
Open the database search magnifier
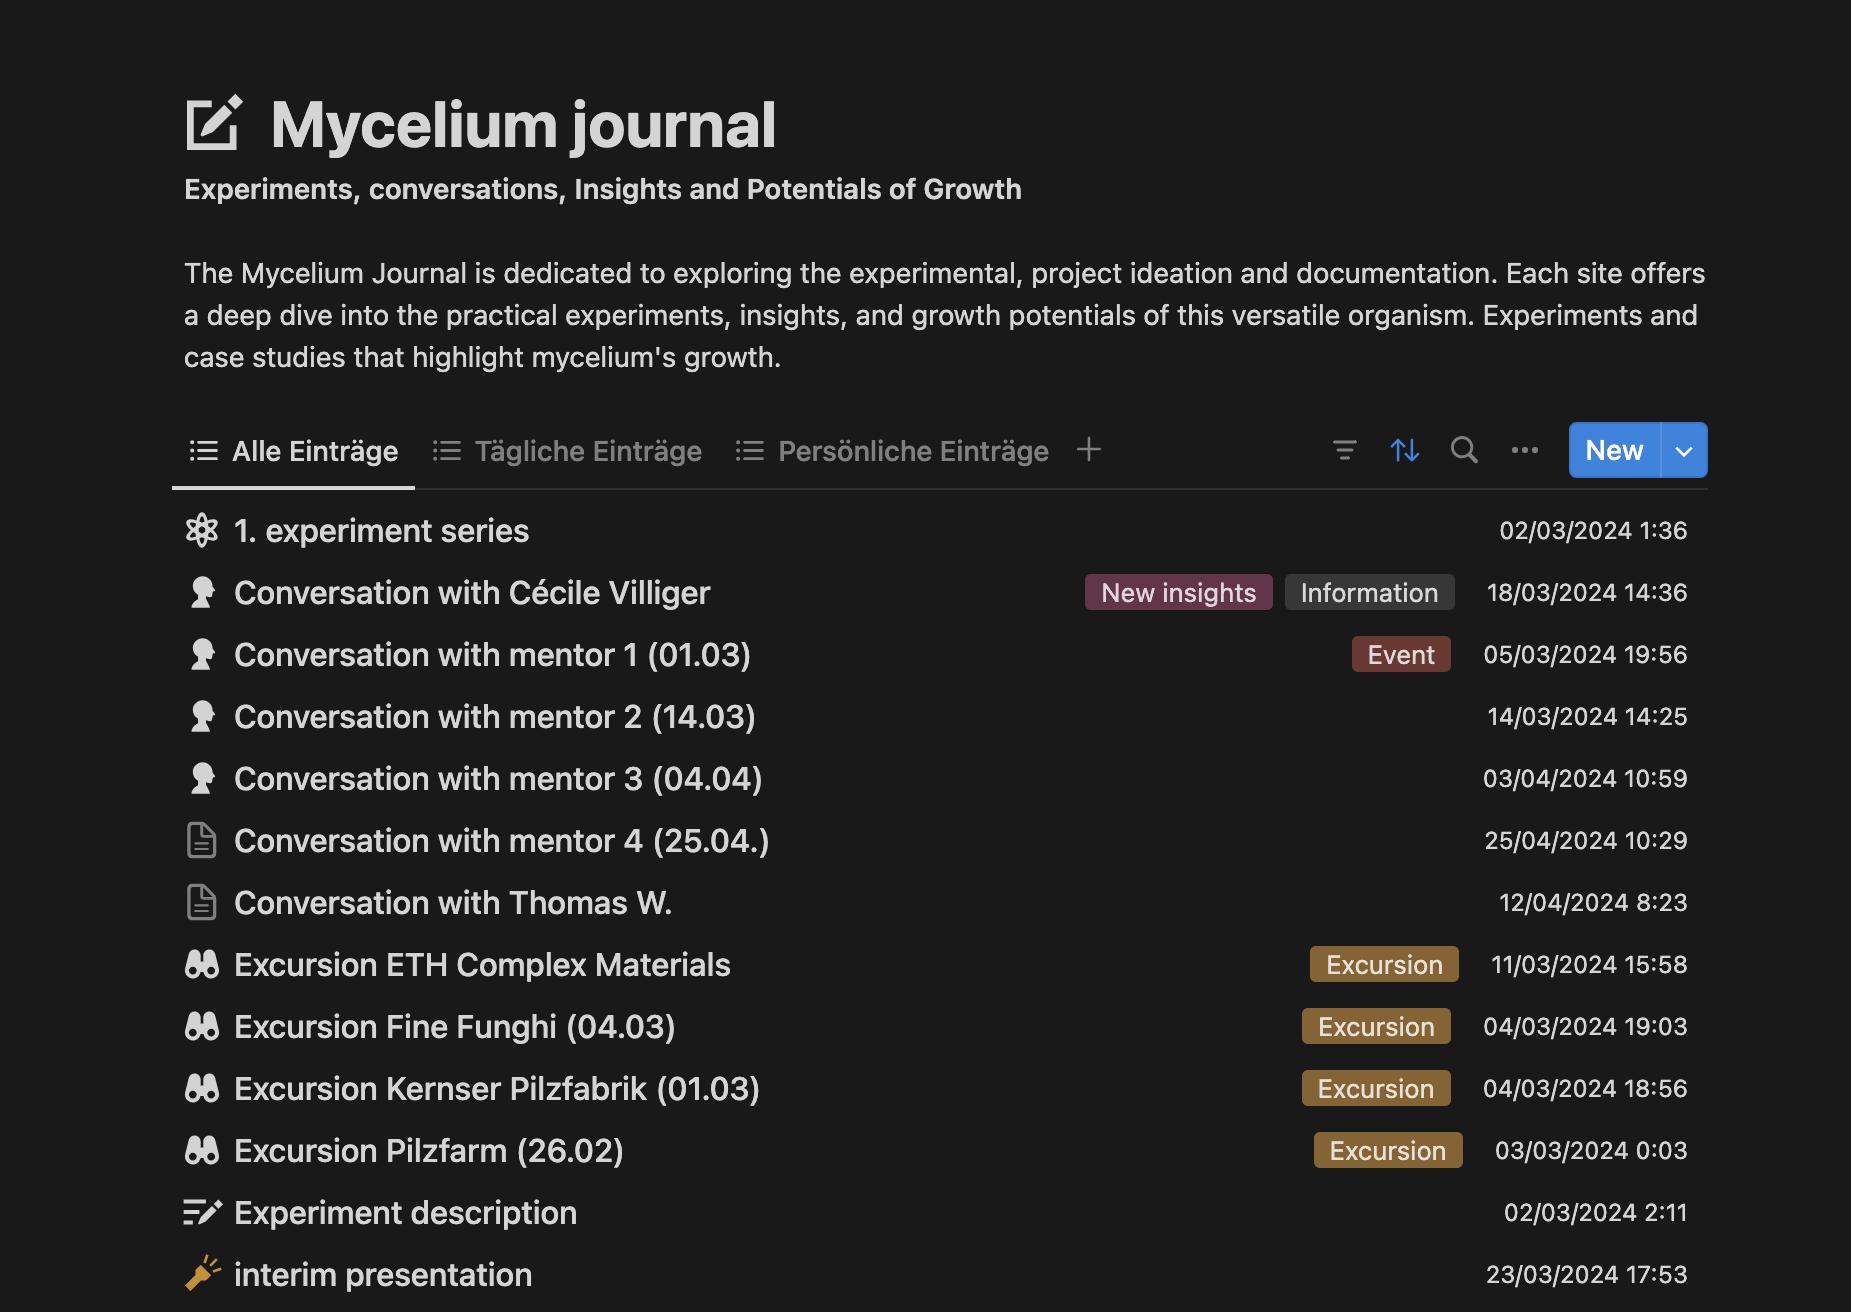coord(1464,451)
